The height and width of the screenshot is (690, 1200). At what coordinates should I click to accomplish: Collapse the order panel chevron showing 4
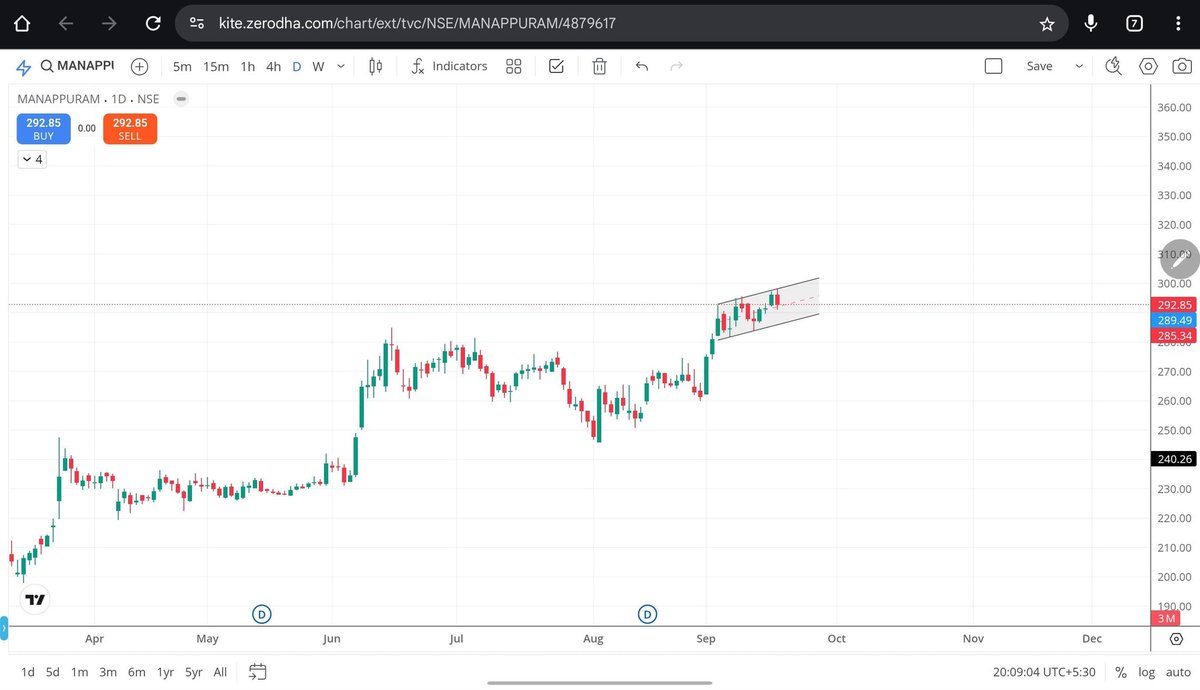click(32, 158)
